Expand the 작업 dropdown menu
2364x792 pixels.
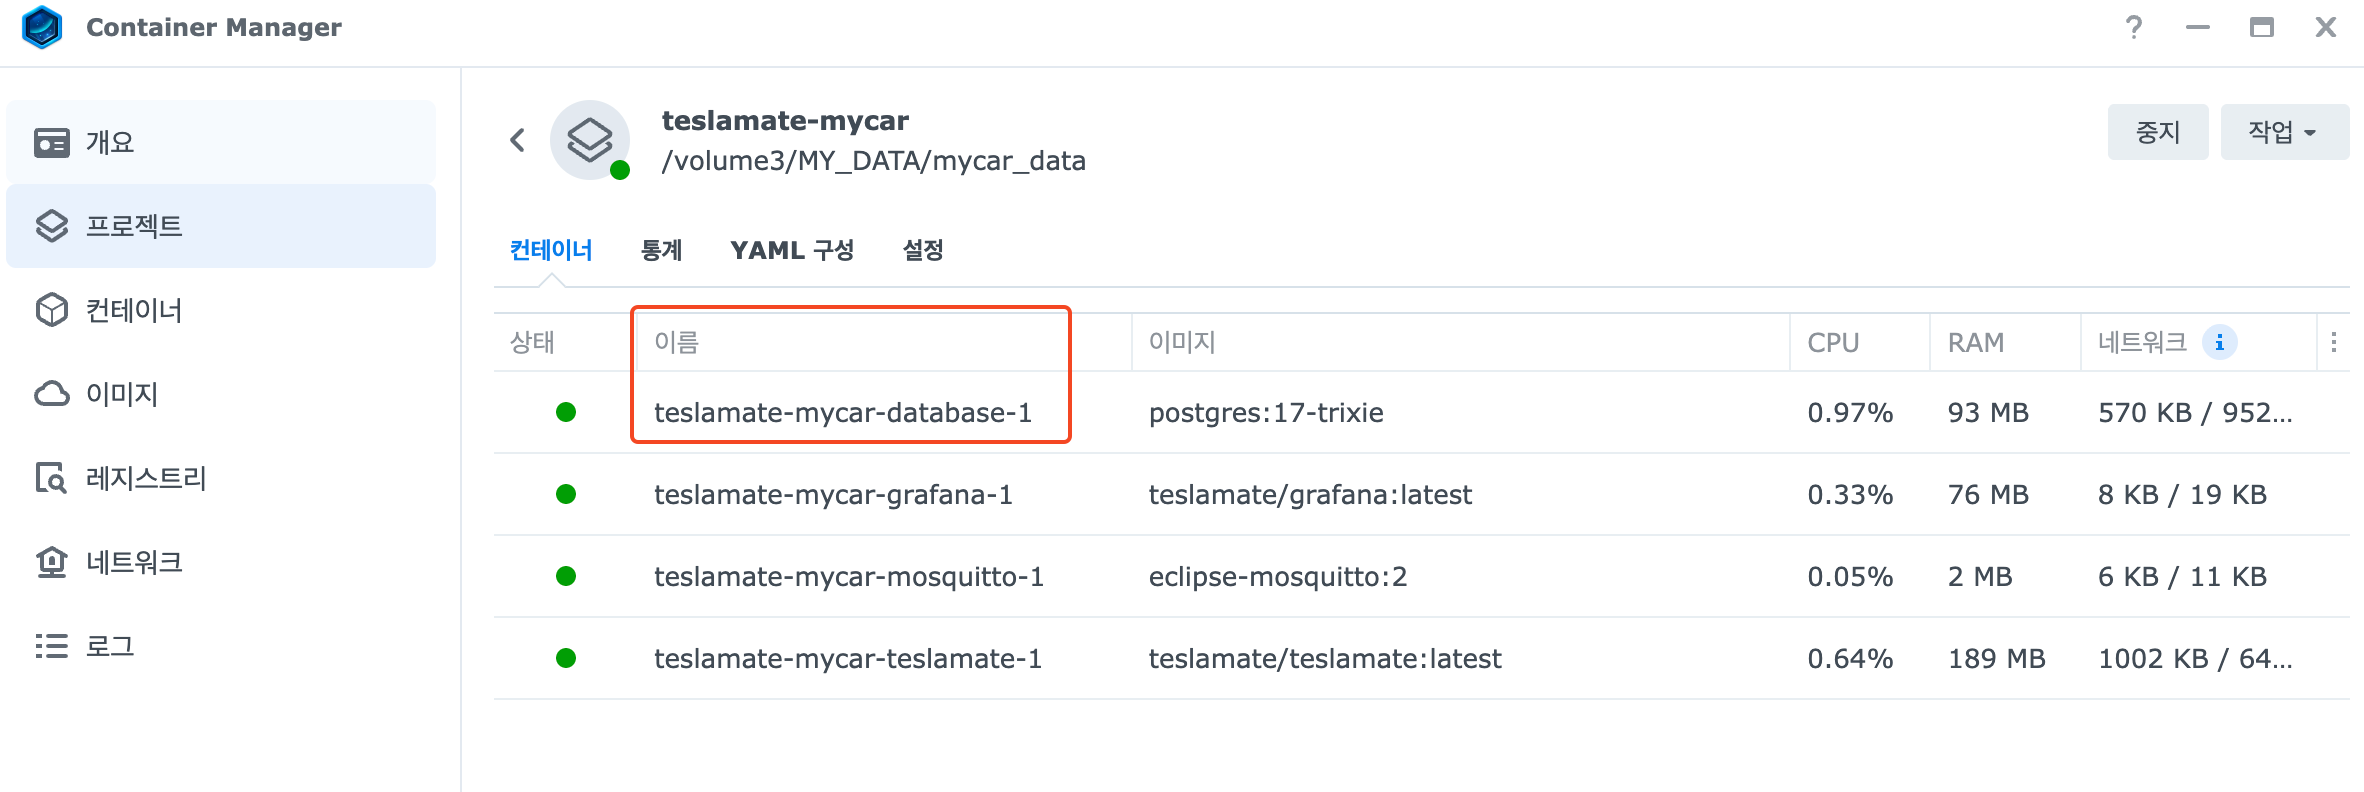(x=2284, y=132)
